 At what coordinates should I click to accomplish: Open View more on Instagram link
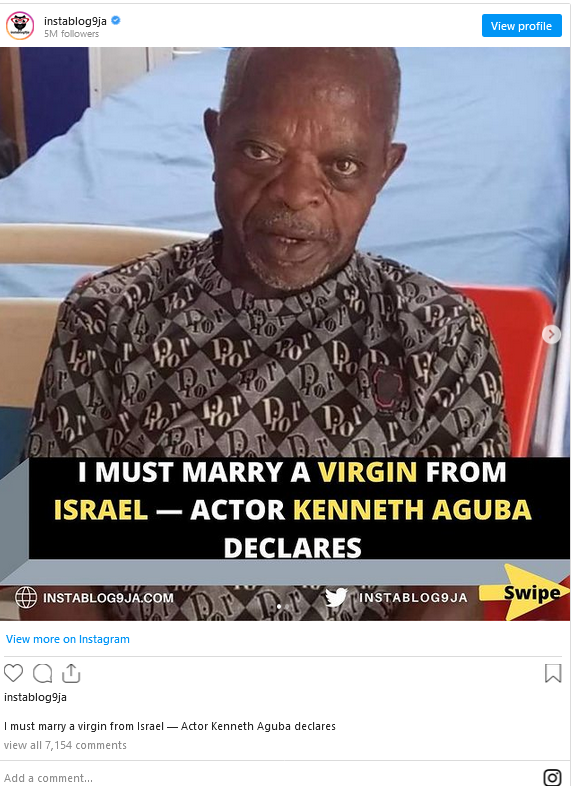pos(68,639)
